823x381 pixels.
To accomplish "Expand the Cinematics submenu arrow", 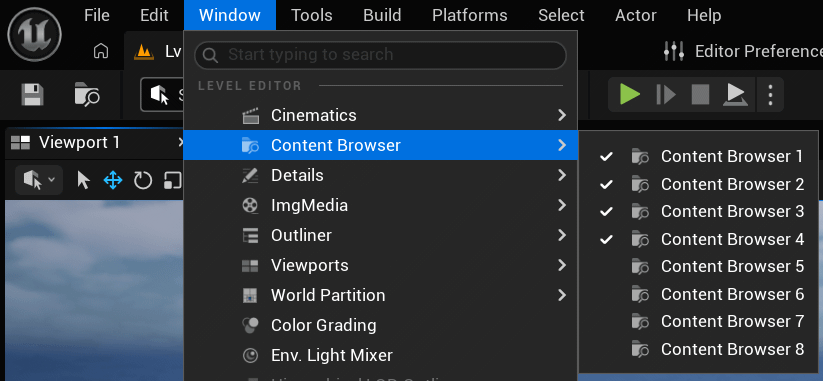I will [x=562, y=115].
